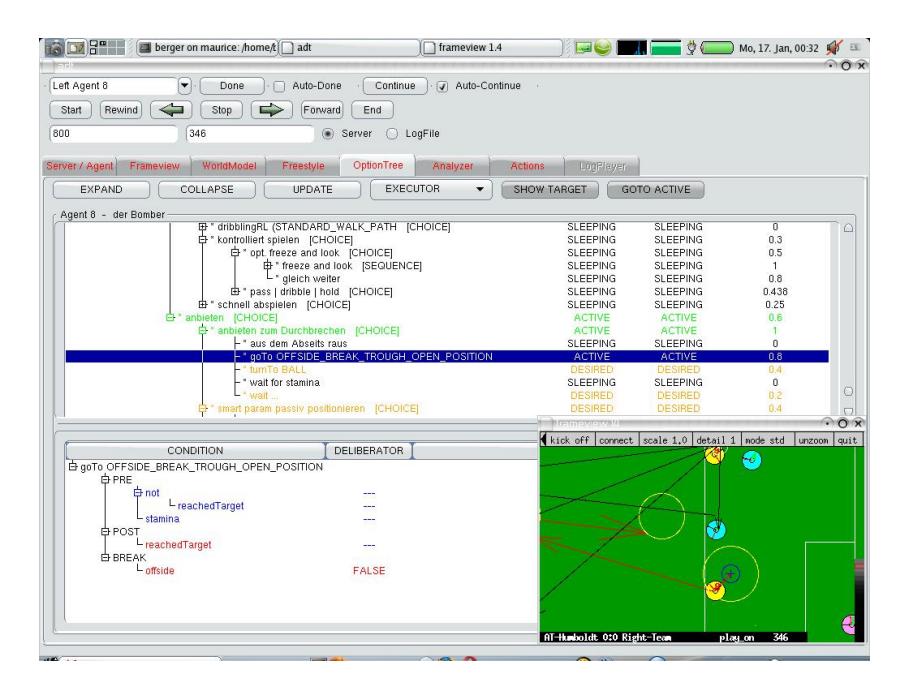Viewport: 900px width, 689px height.
Task: Open the Server / Agent tab
Action: [x=79, y=166]
